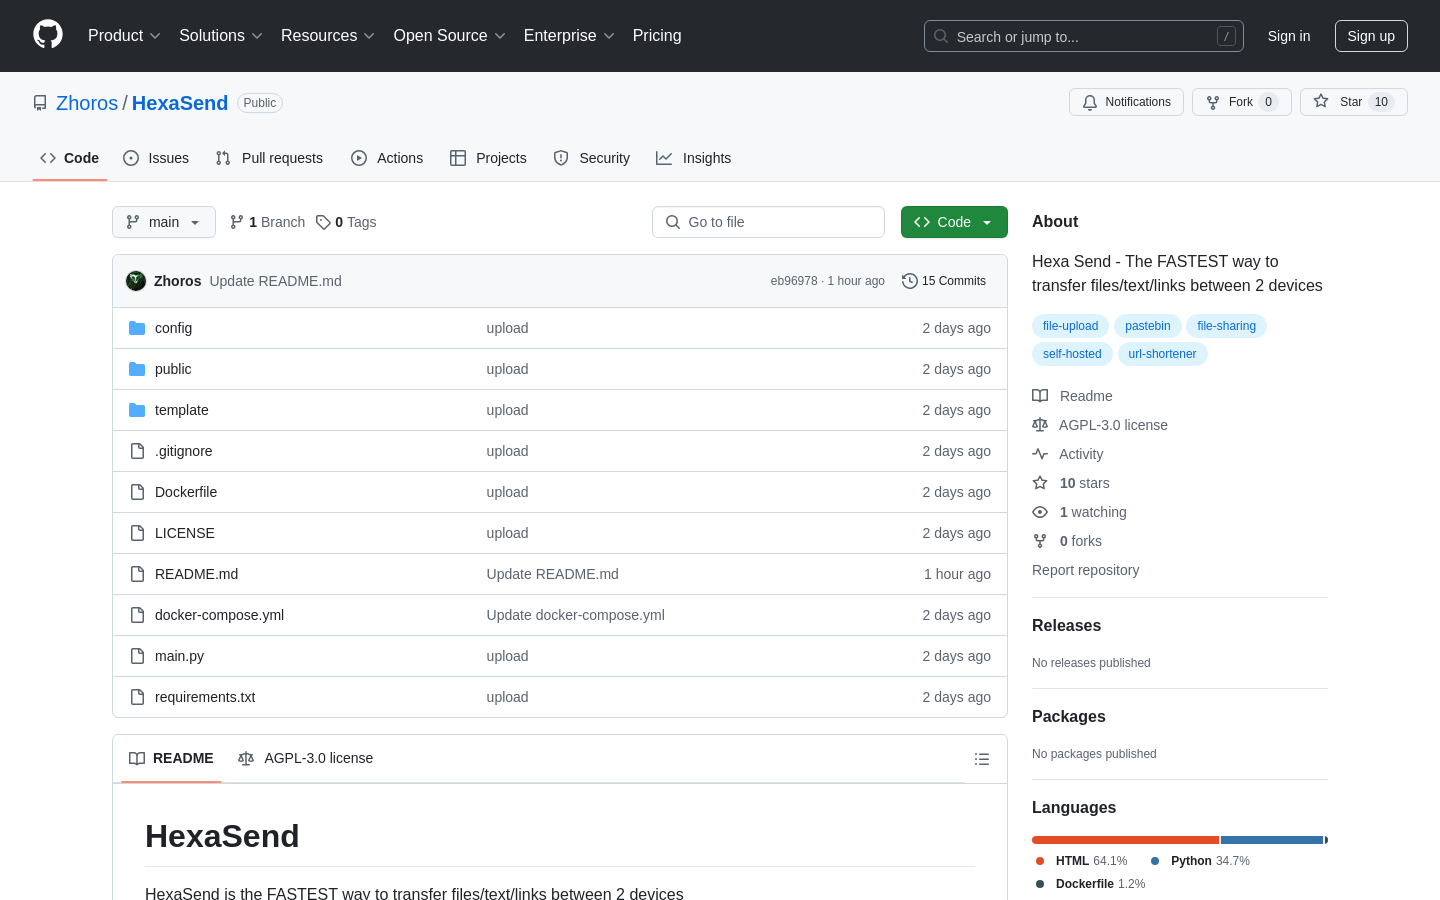Open the Pull requests tab
Viewport: 1440px width, 900px height.
[269, 158]
